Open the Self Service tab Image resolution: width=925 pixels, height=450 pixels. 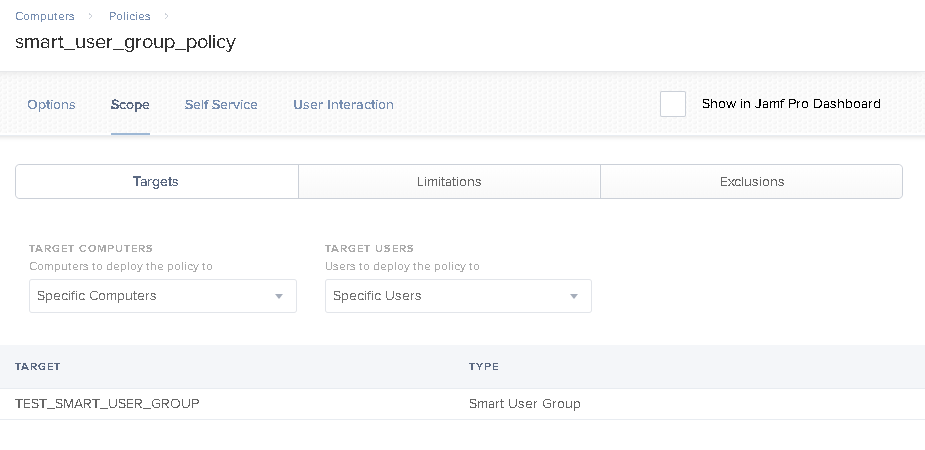pyautogui.click(x=221, y=104)
